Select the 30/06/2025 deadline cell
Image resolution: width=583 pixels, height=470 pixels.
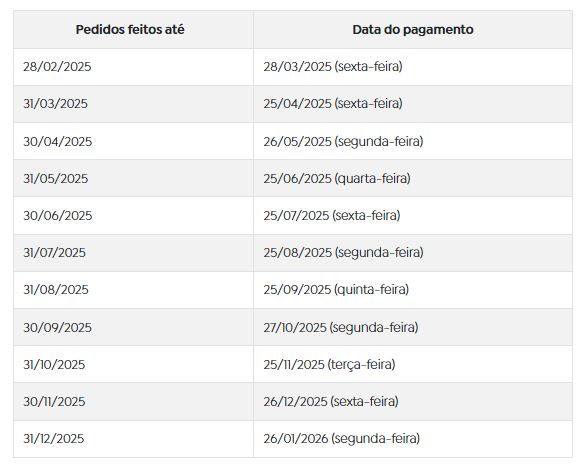133,216
